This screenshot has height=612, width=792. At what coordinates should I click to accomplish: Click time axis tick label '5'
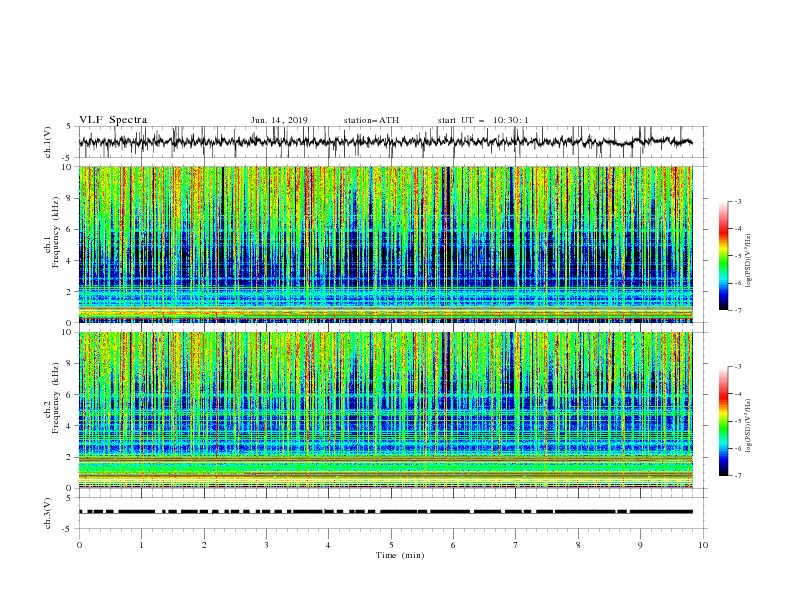coord(391,545)
